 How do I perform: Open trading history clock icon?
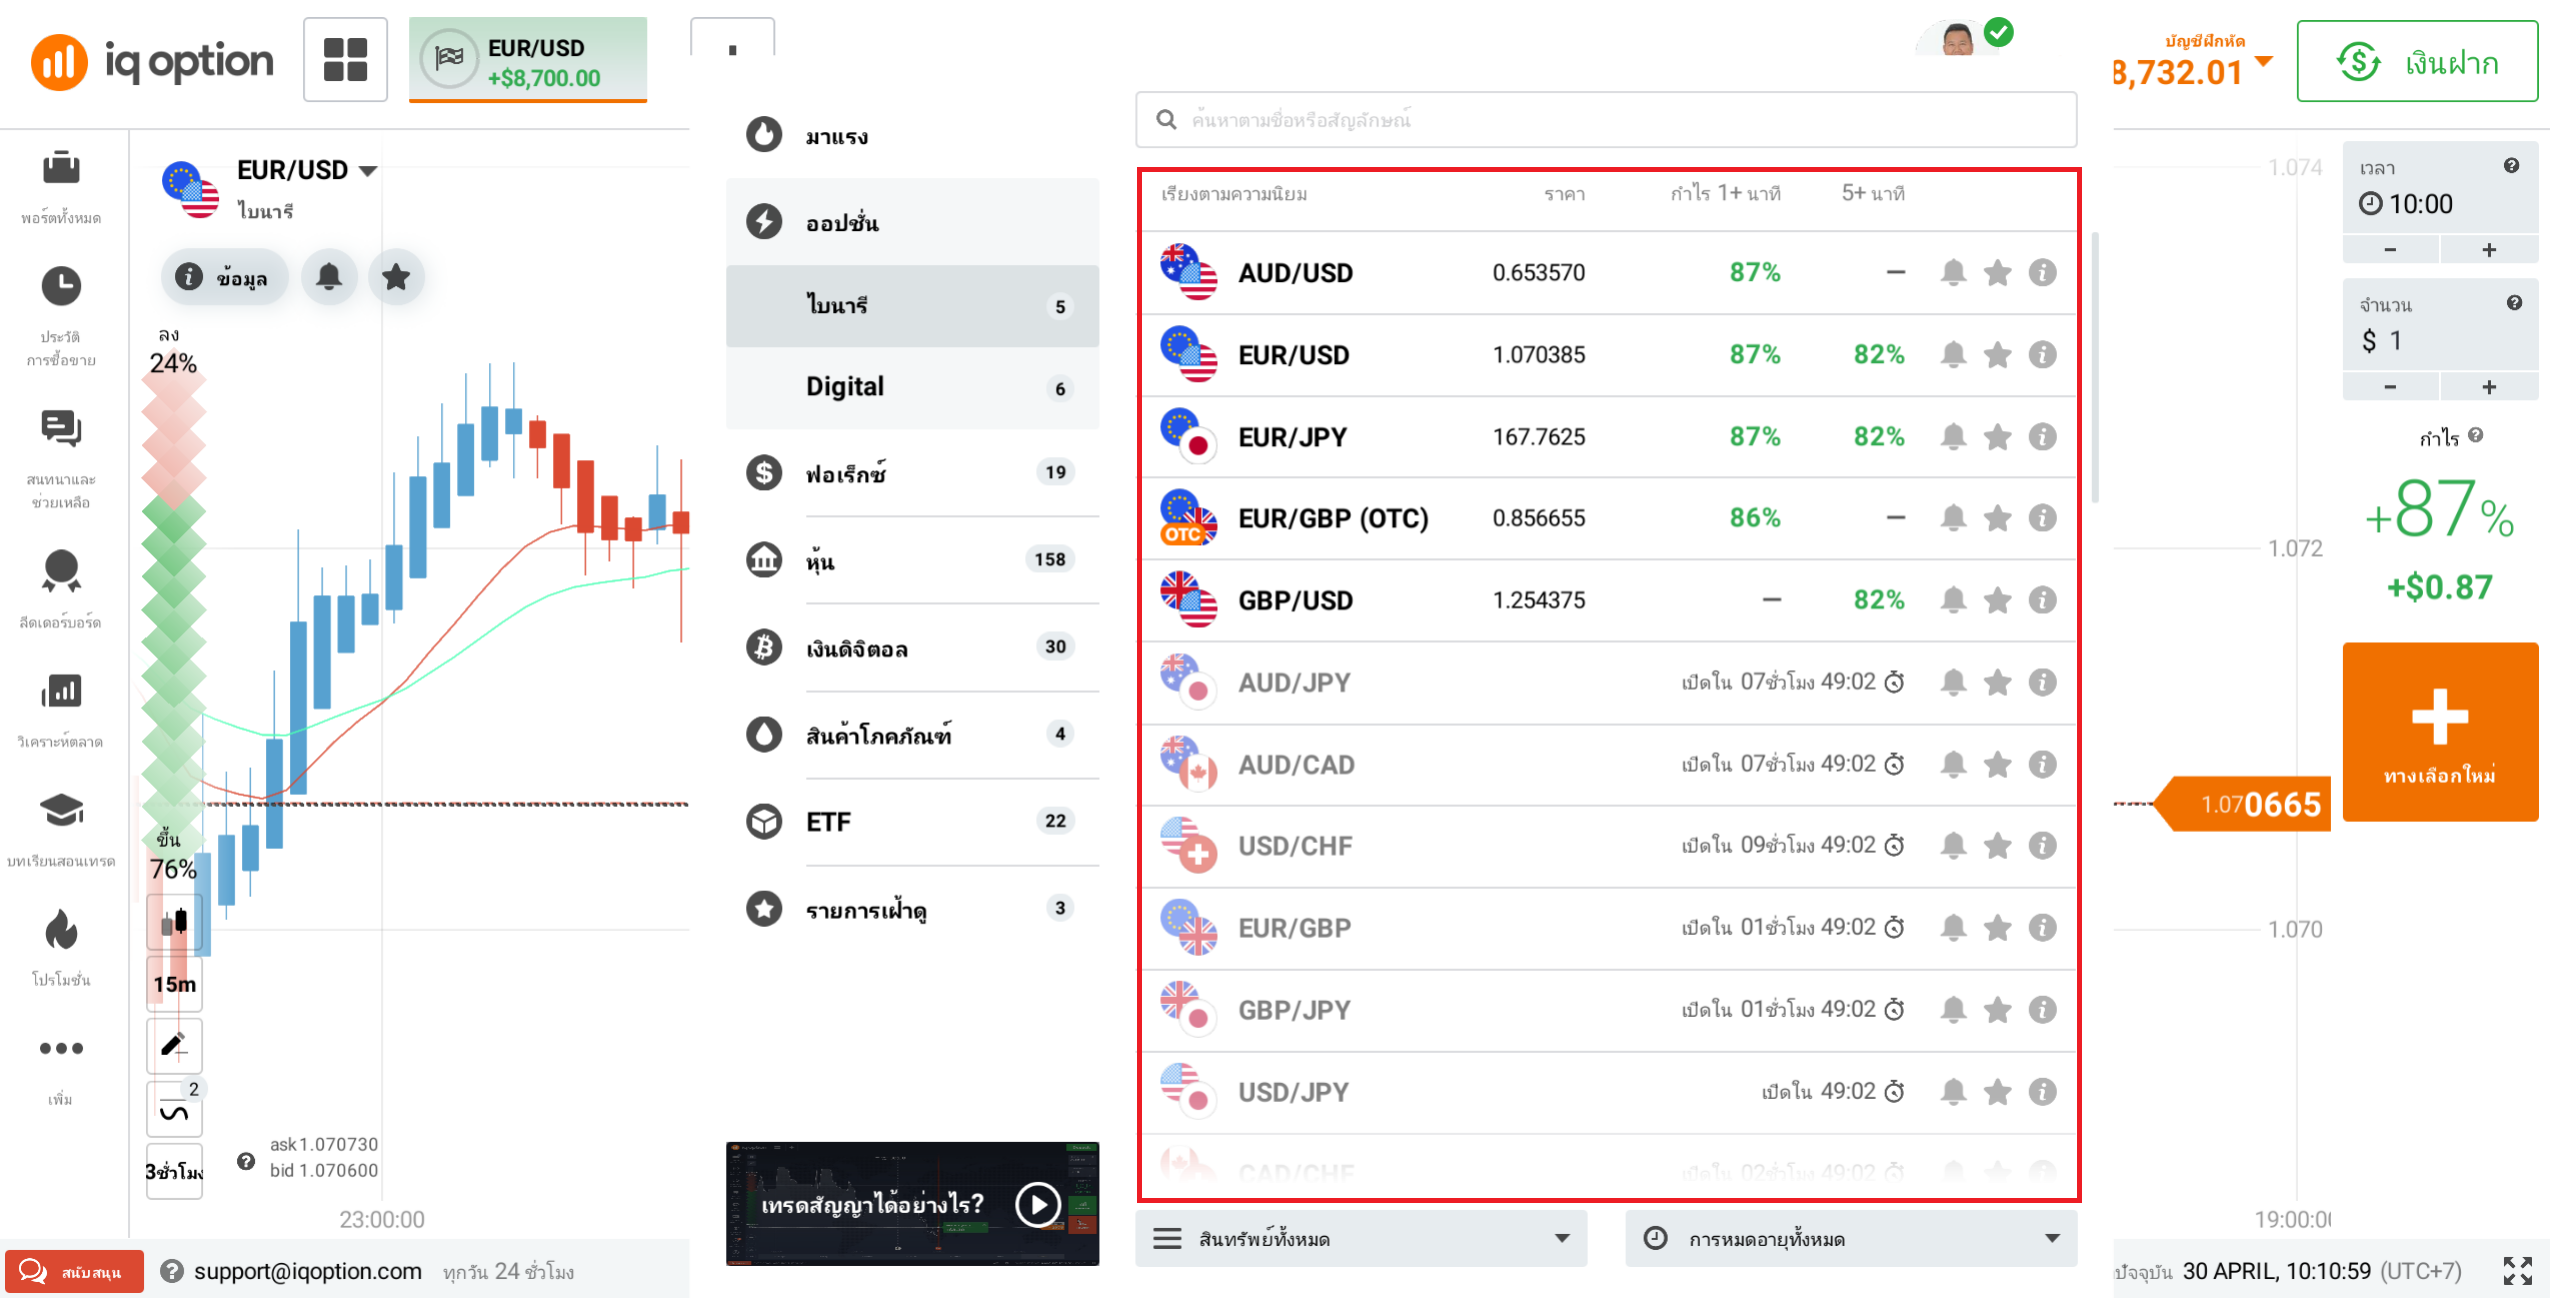[61, 286]
